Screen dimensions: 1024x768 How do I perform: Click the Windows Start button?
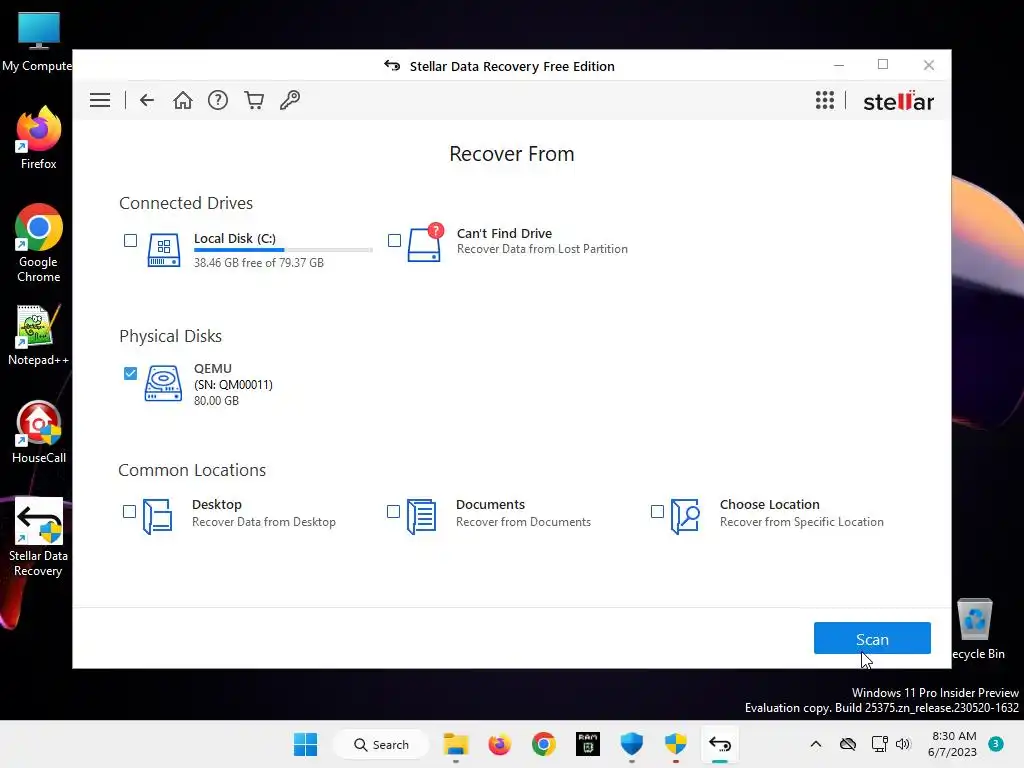coord(305,744)
